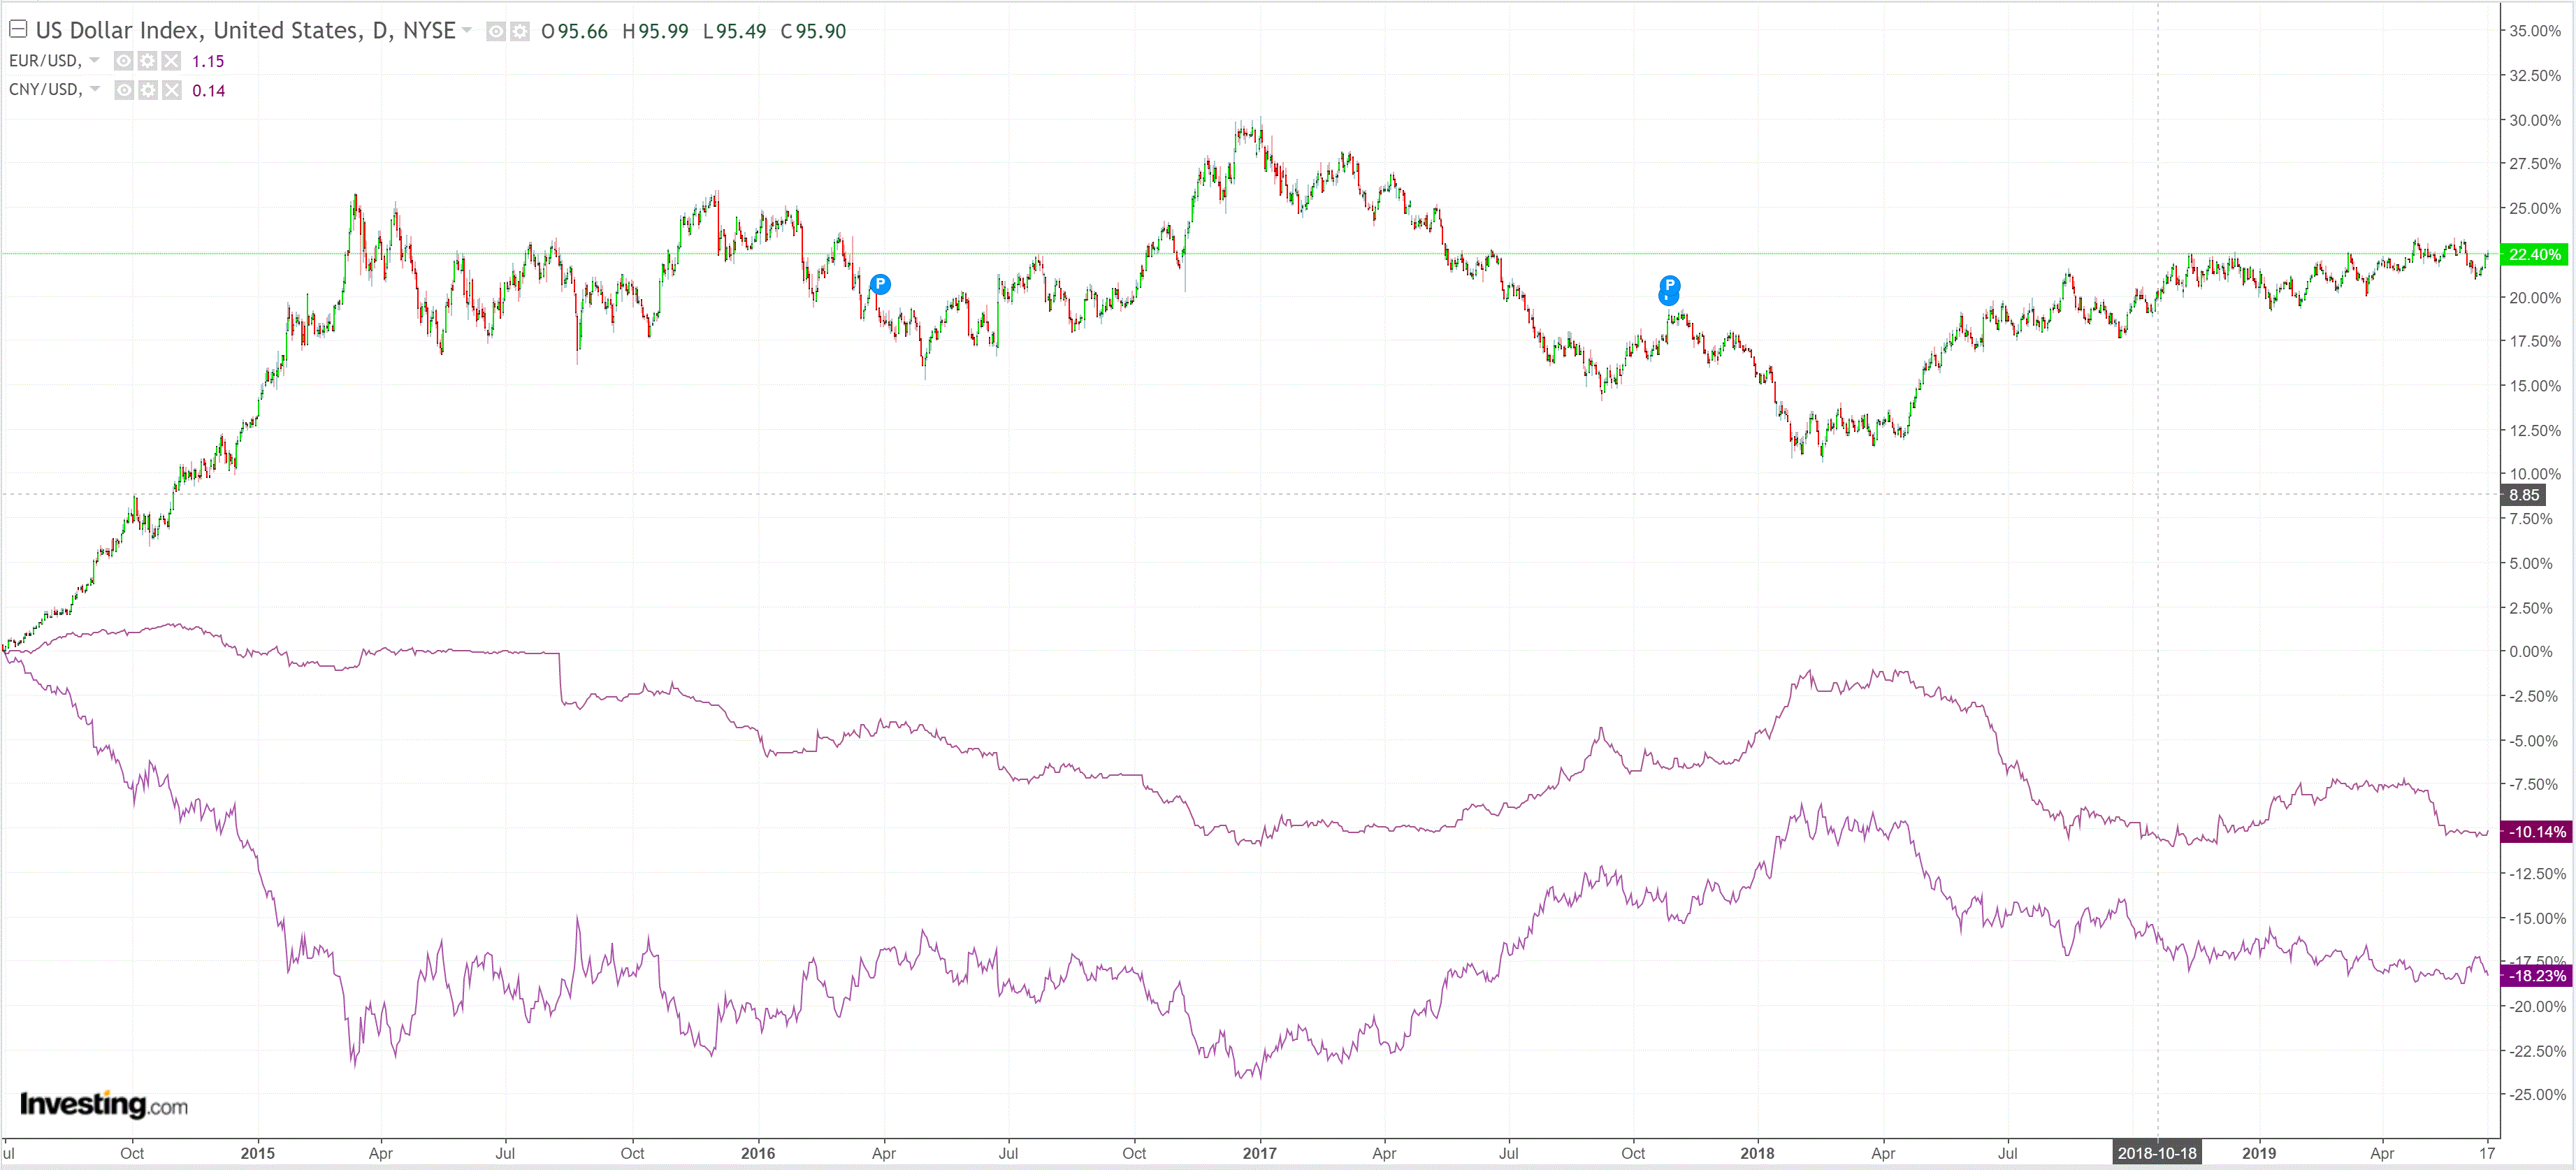The width and height of the screenshot is (2576, 1170).
Task: Open US Dollar Index settings gear
Action: pyautogui.click(x=519, y=32)
